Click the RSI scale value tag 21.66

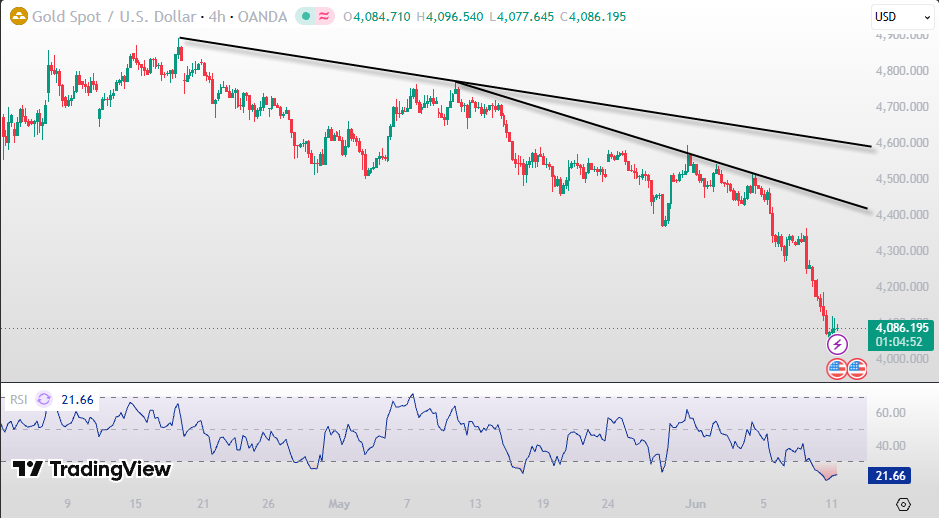click(890, 475)
